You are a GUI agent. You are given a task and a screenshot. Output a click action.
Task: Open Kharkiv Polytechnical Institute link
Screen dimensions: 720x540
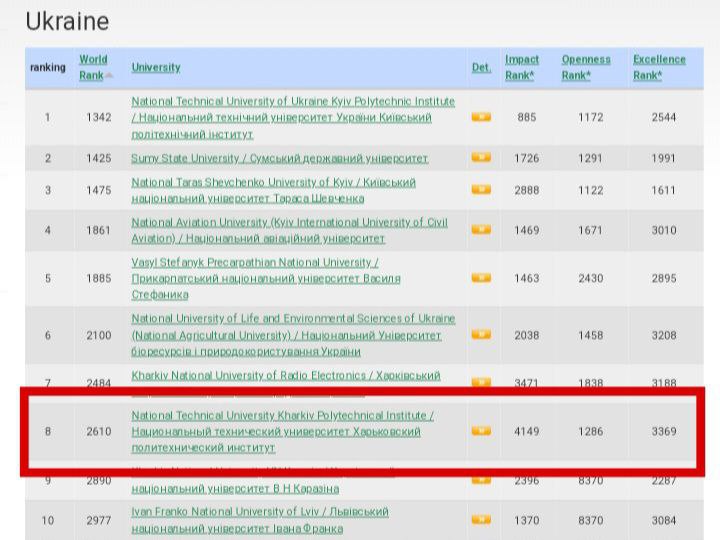282,431
